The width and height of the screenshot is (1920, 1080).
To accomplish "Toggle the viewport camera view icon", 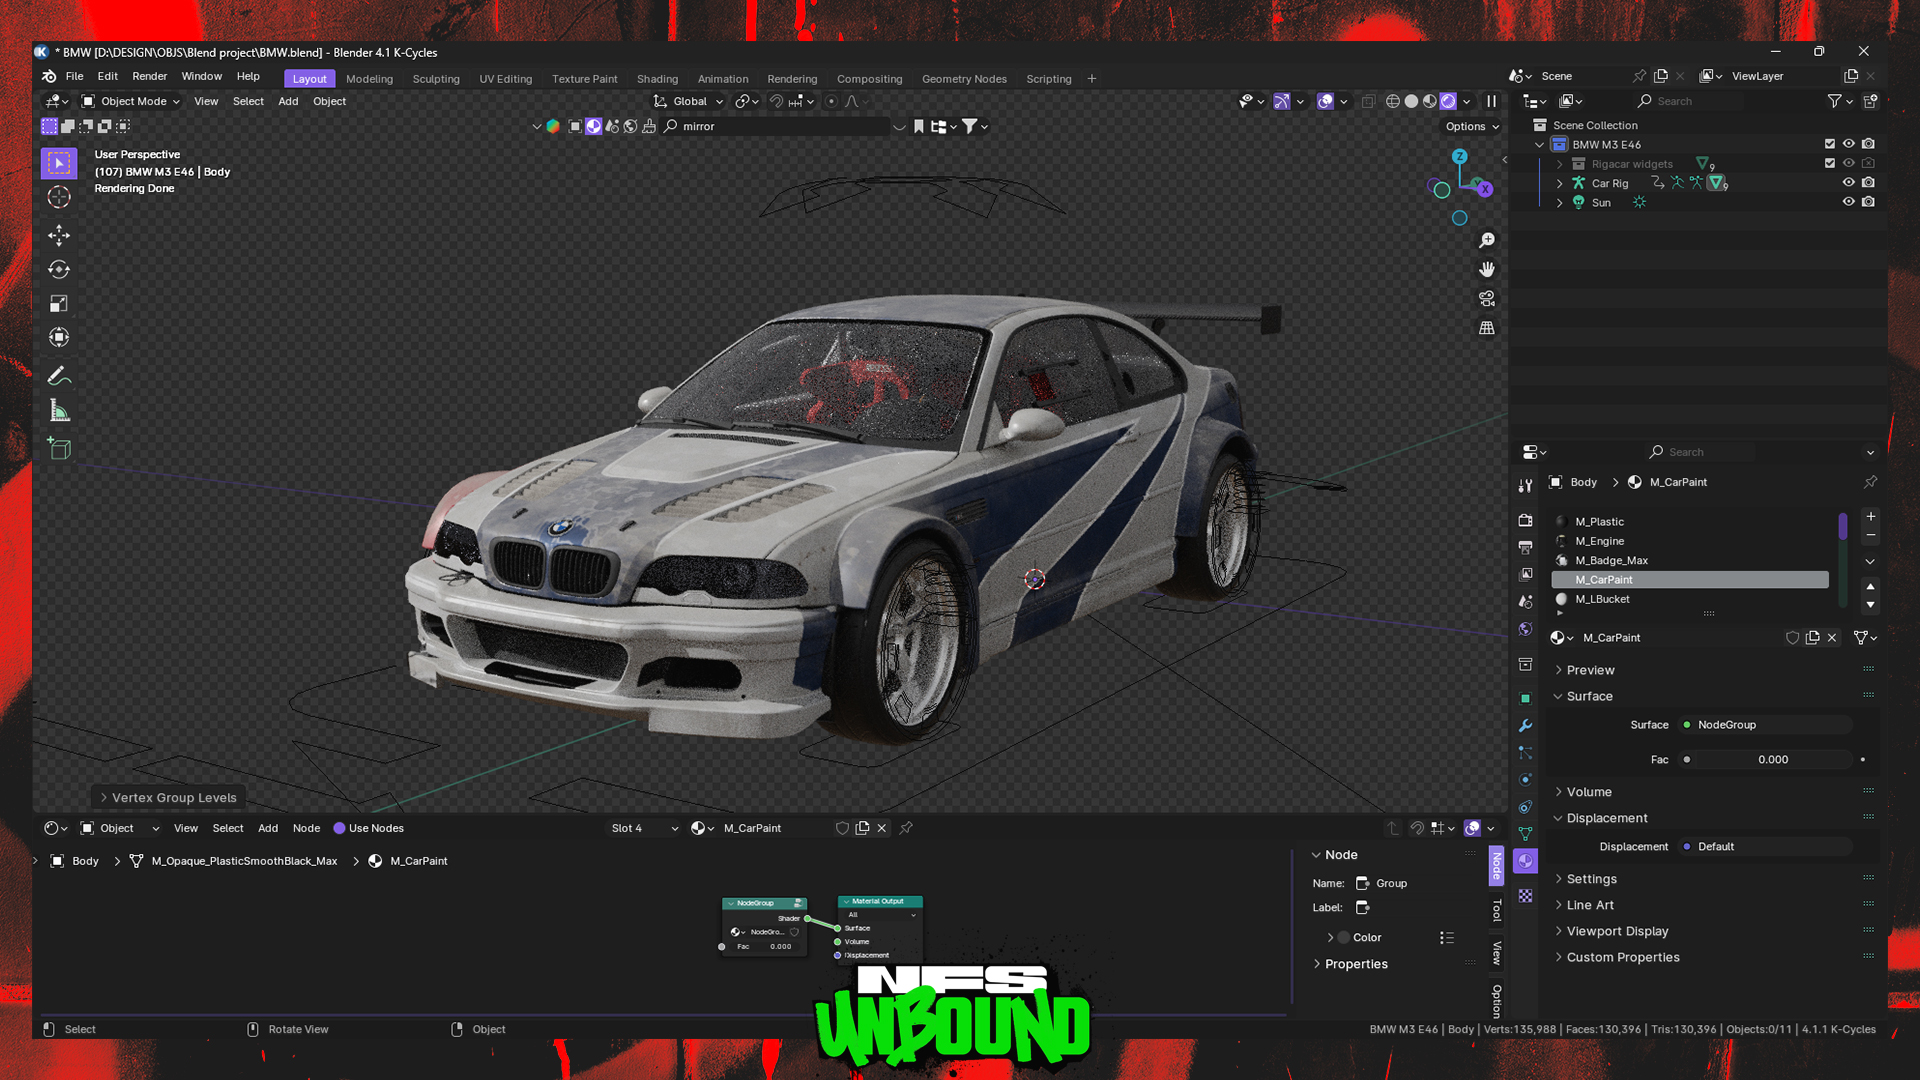I will coord(1487,298).
